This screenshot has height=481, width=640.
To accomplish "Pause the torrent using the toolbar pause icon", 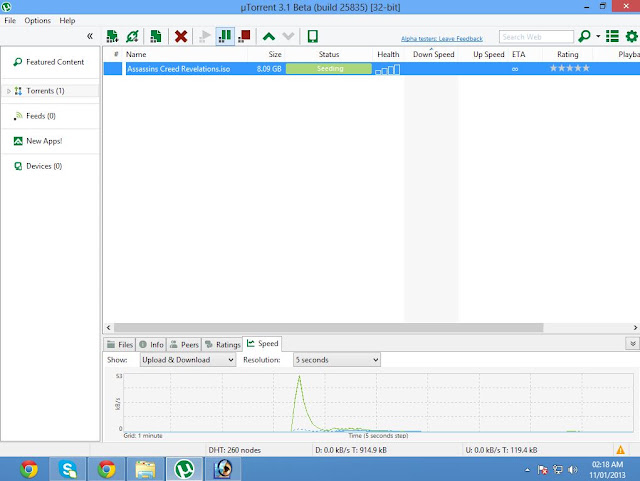I will [224, 36].
